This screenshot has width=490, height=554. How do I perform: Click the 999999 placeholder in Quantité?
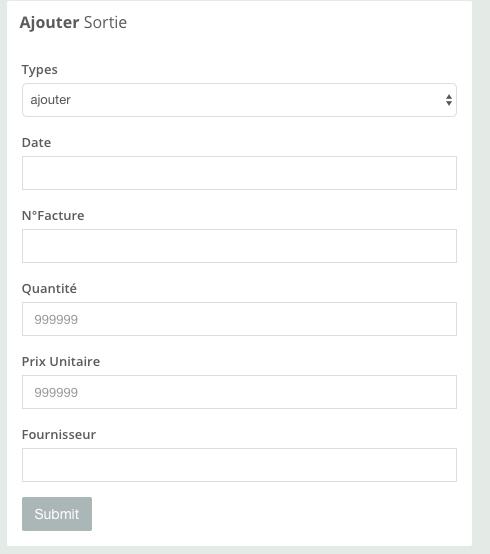[56, 320]
